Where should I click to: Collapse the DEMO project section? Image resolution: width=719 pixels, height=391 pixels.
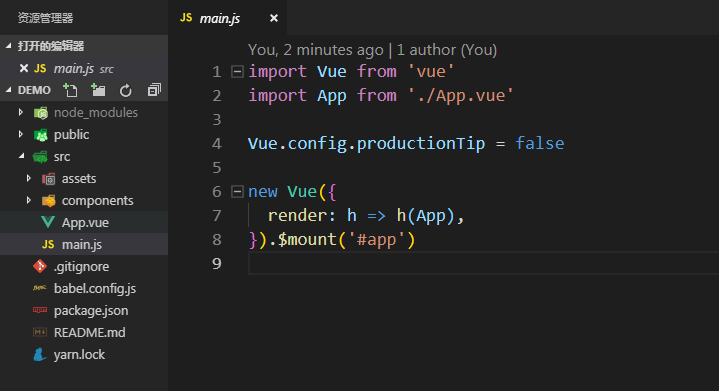coord(9,90)
